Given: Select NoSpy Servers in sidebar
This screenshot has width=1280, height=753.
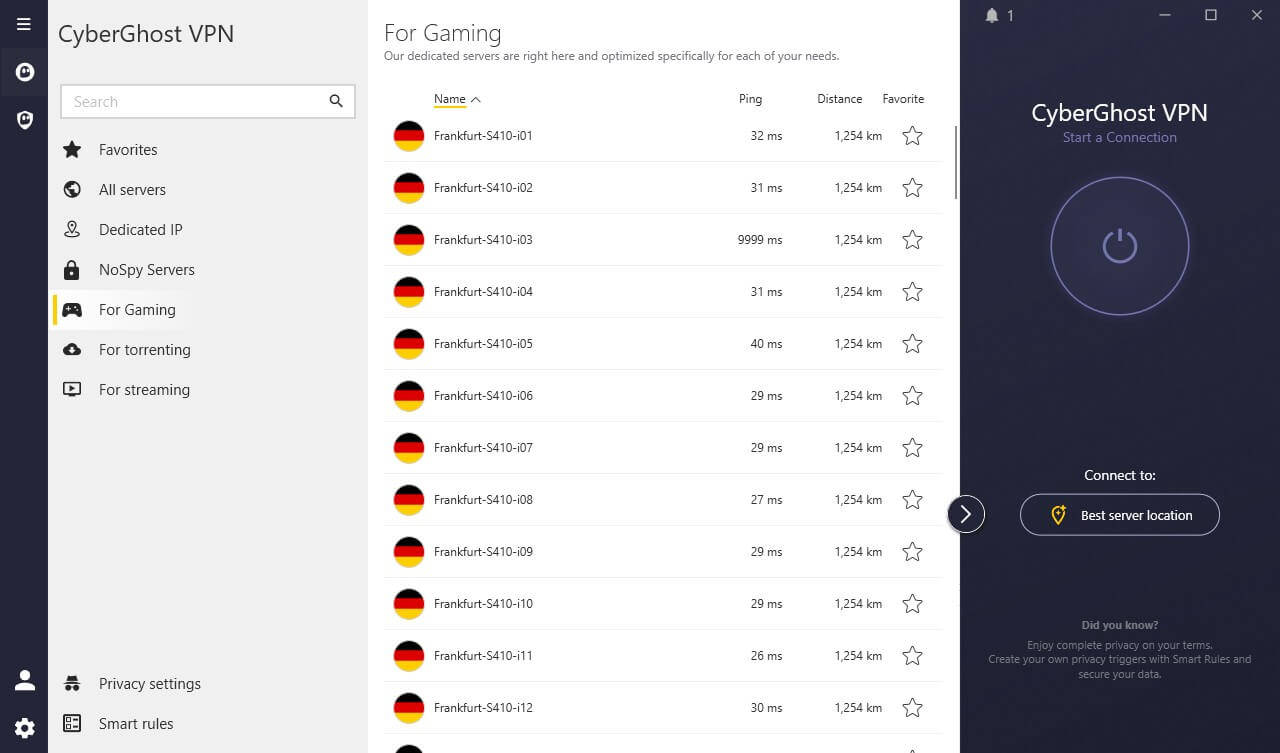Looking at the screenshot, I should coord(146,270).
